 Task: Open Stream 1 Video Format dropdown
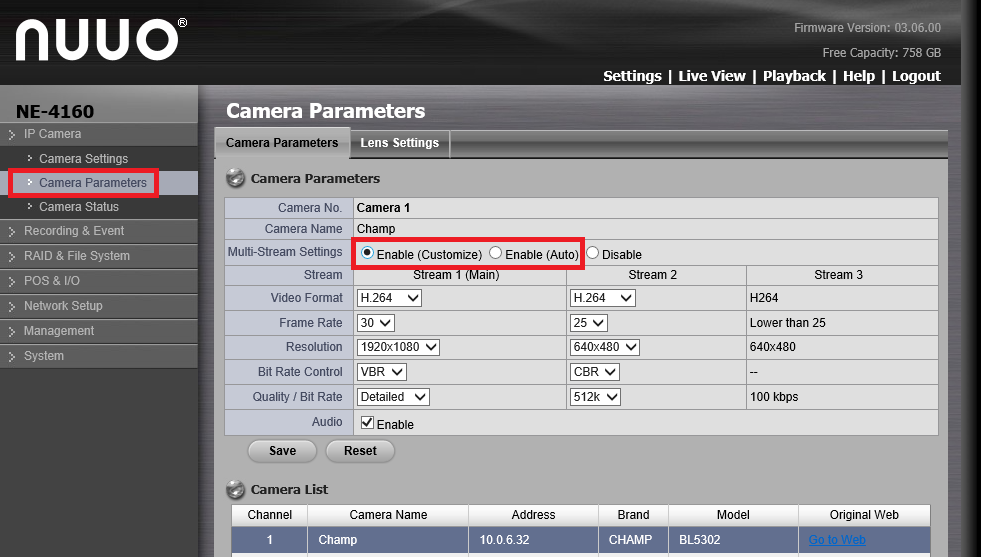[x=389, y=298]
